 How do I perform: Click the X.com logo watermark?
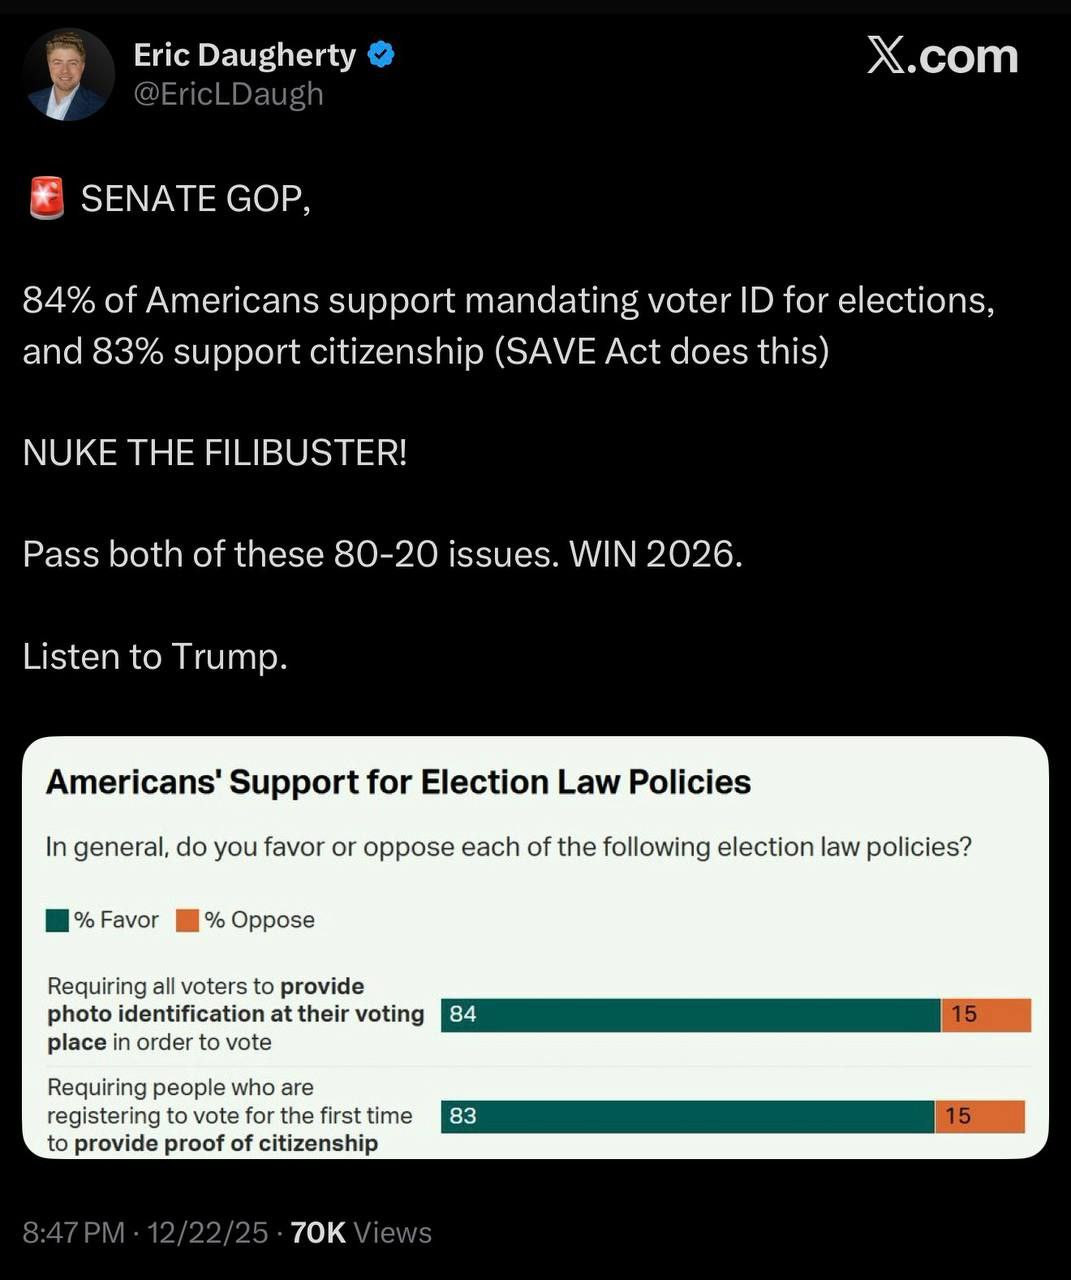tap(942, 56)
